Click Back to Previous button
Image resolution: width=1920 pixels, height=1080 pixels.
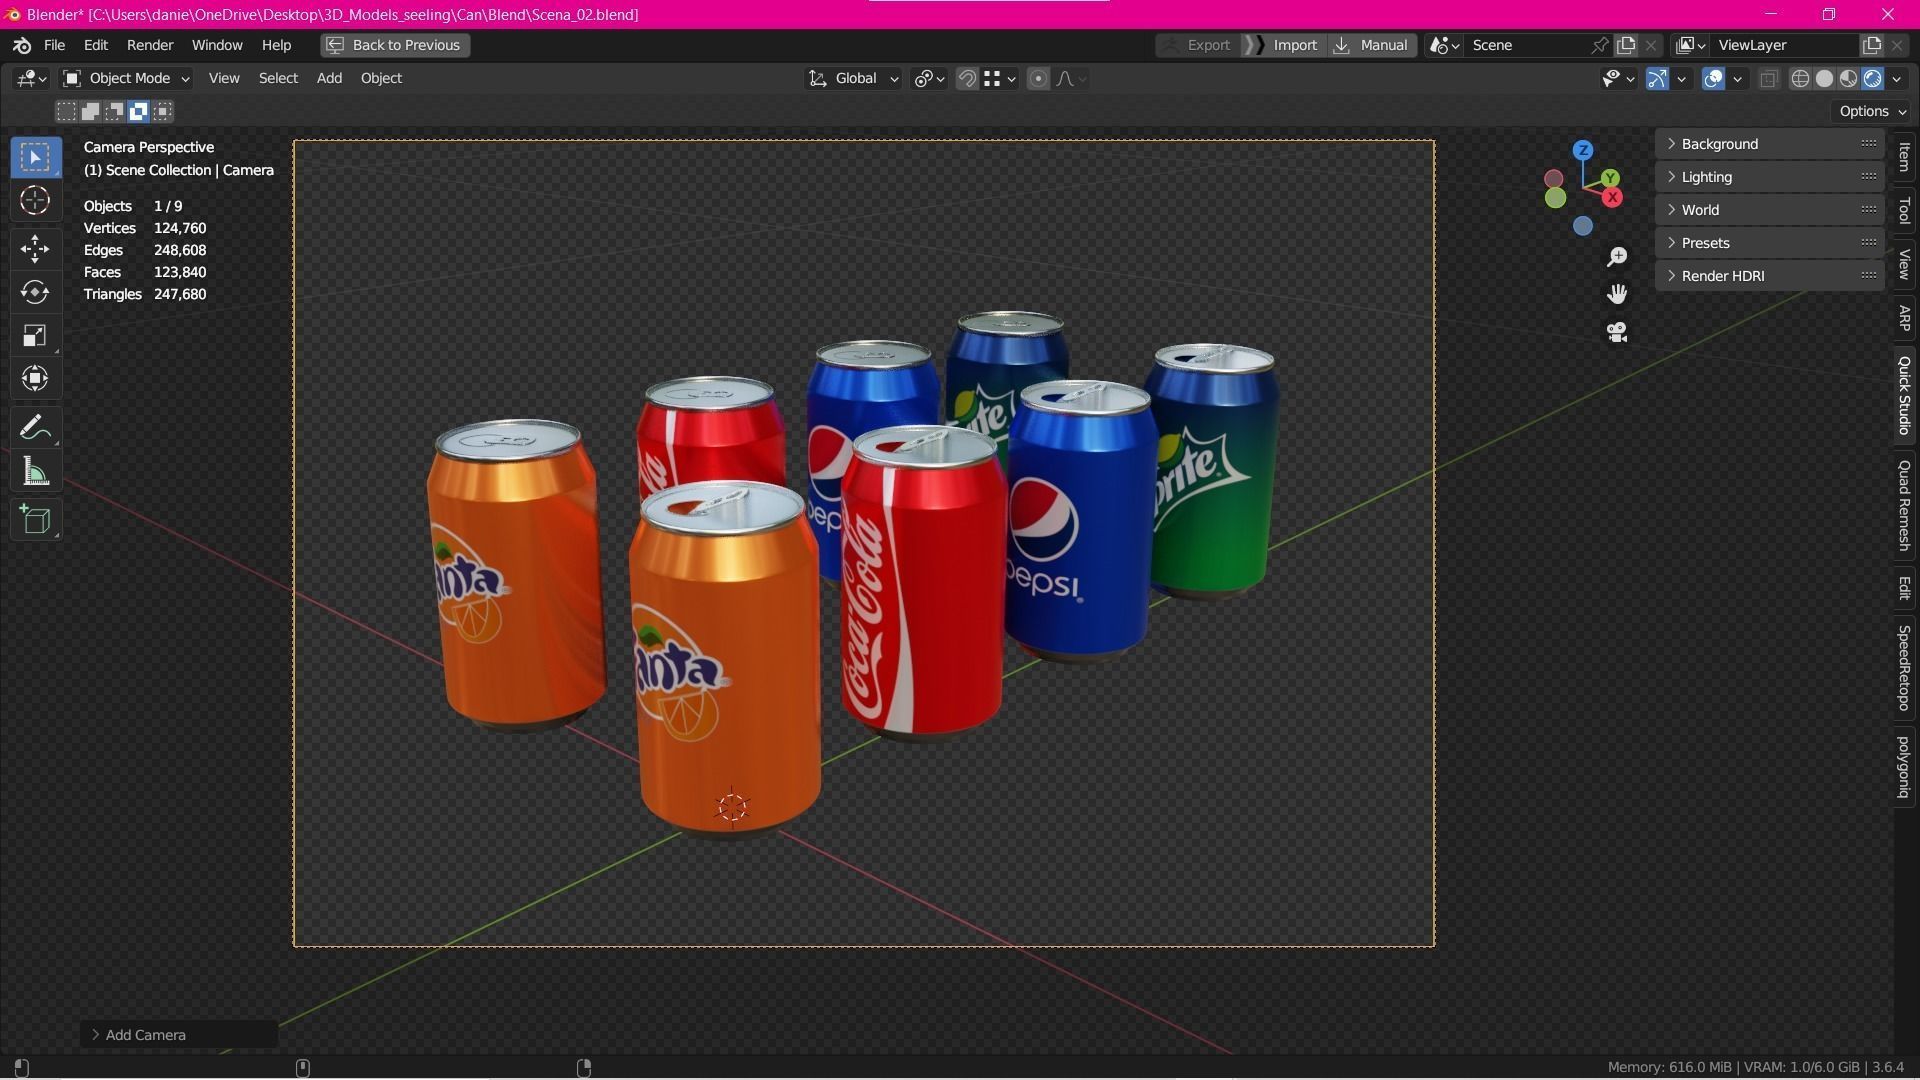[x=395, y=45]
